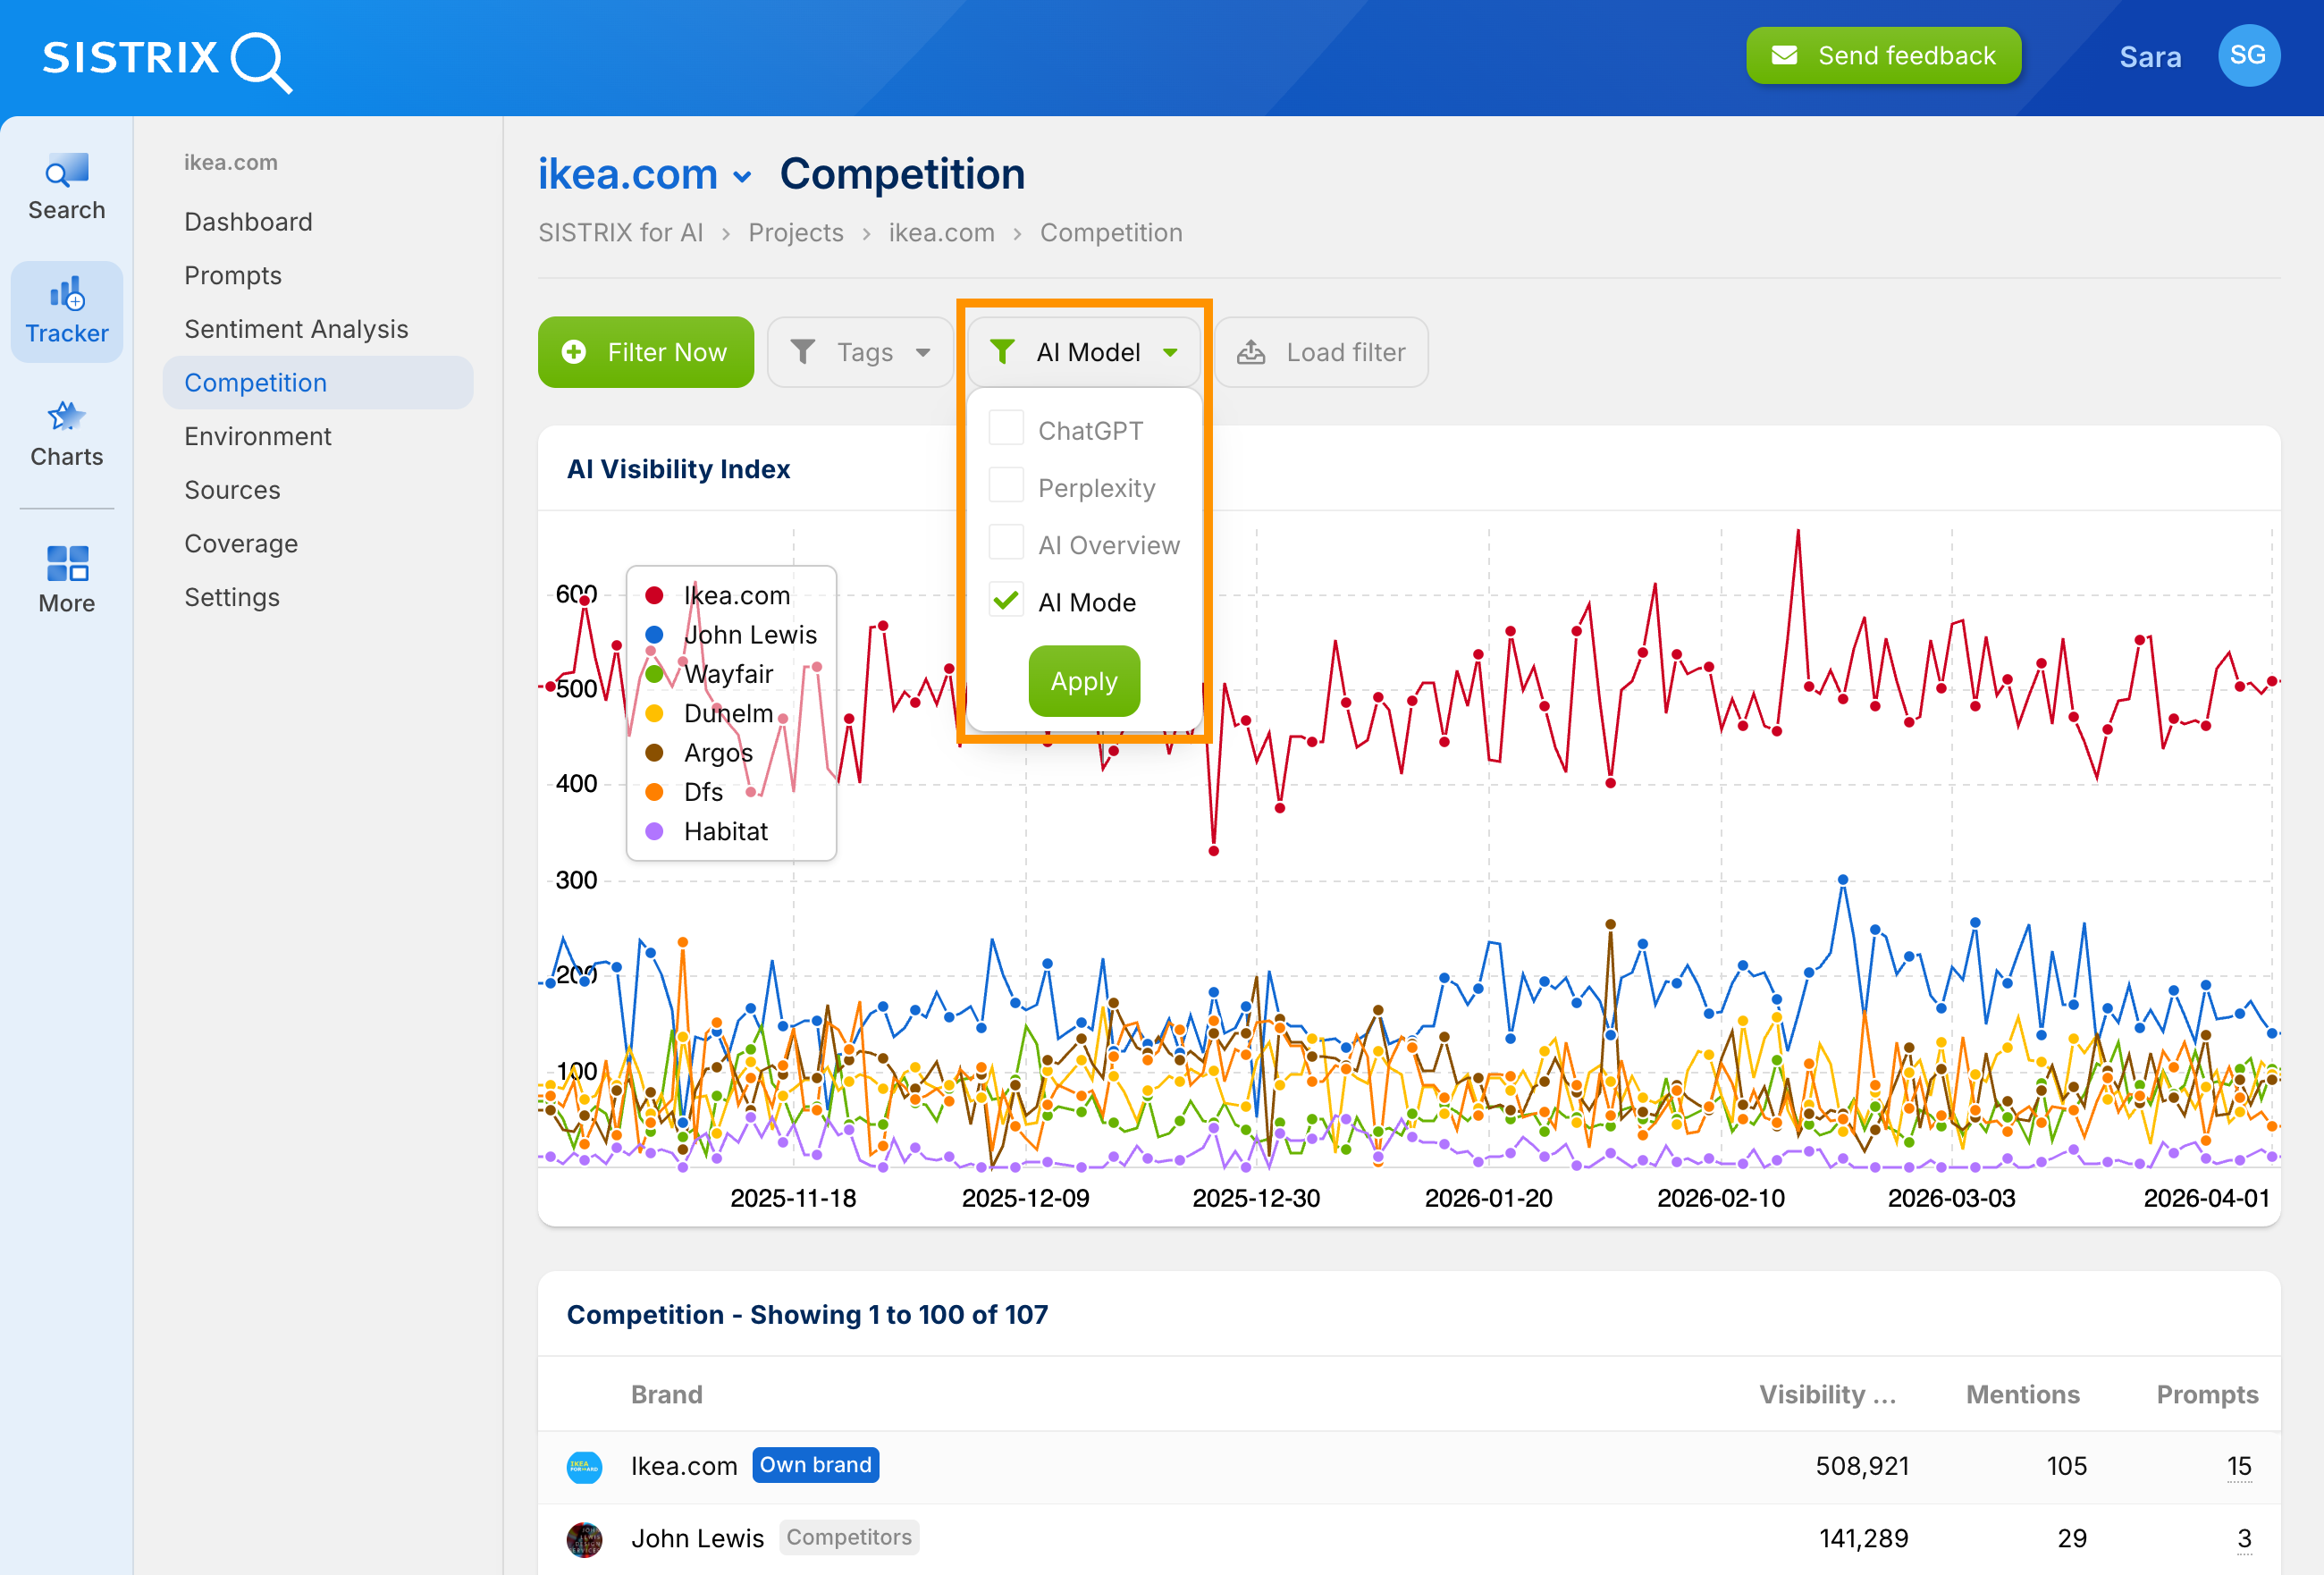This screenshot has width=2324, height=1575.
Task: Switch to the Sentiment Analysis section
Action: coord(296,328)
